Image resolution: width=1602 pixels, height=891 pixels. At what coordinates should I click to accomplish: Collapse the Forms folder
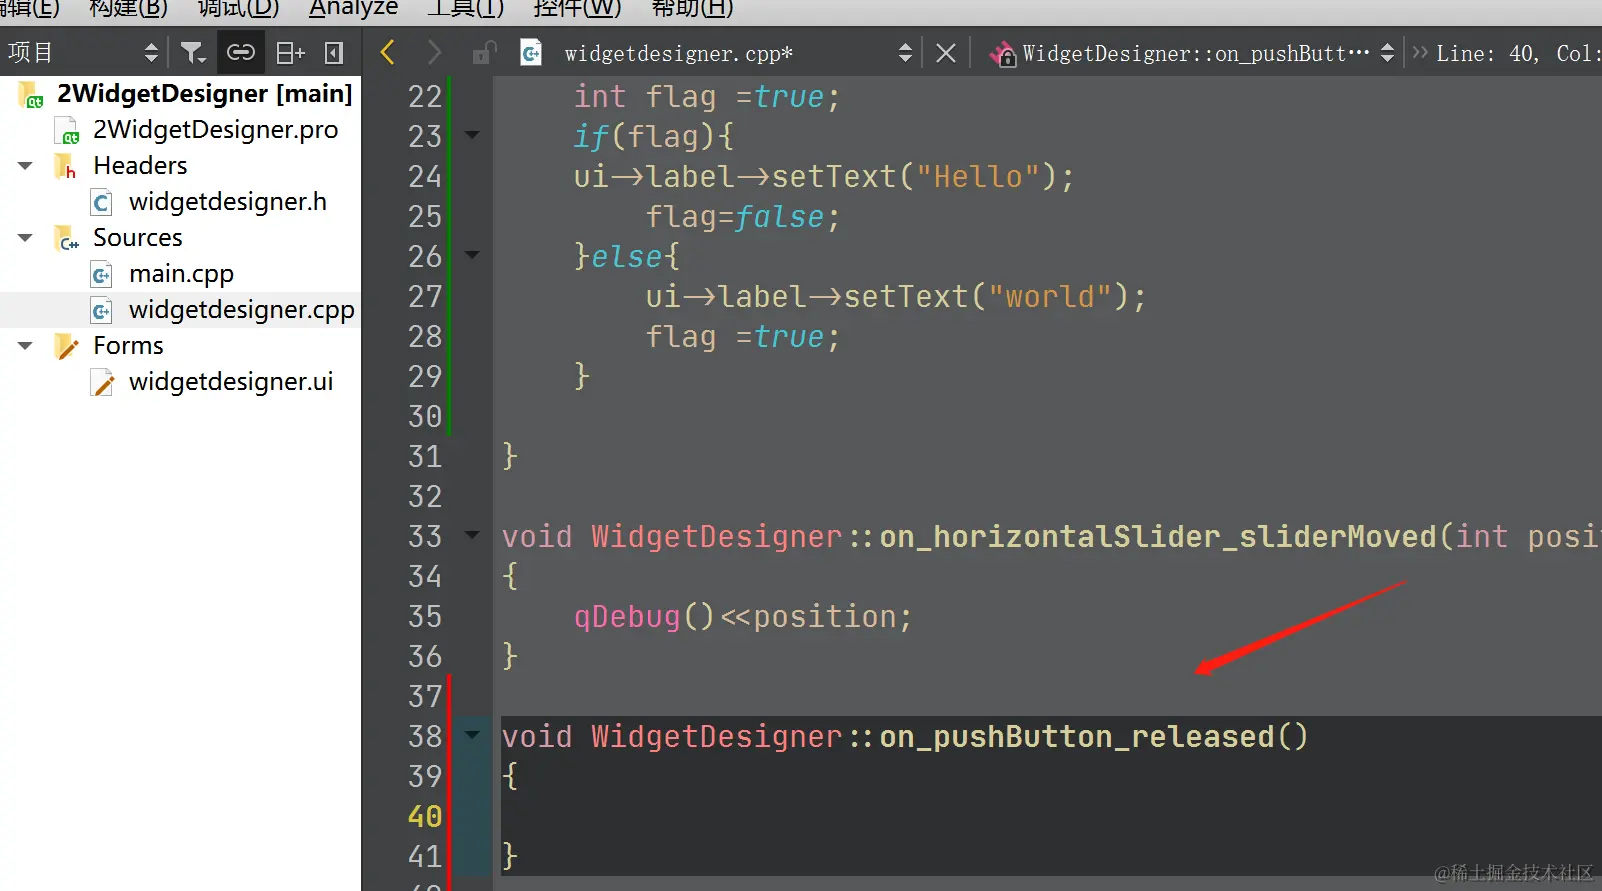25,346
